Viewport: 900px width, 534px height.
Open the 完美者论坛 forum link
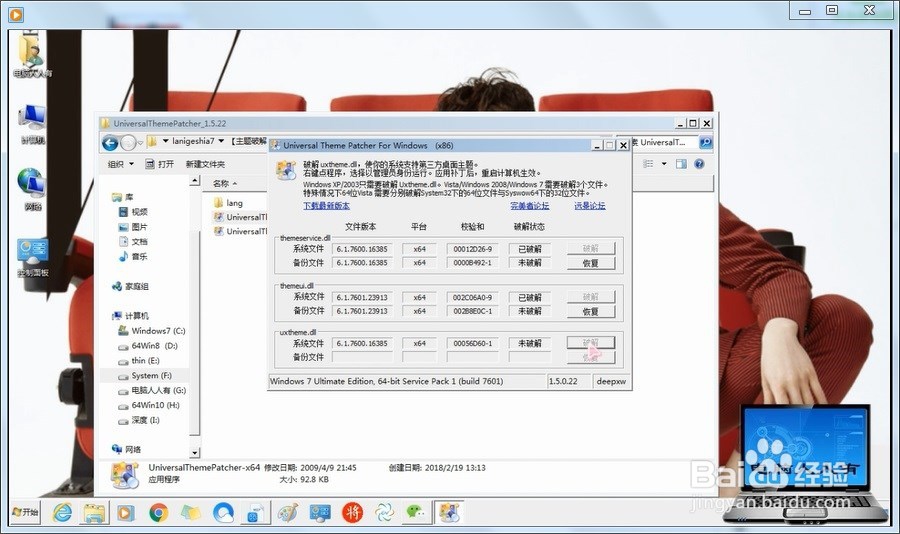pyautogui.click(x=530, y=206)
